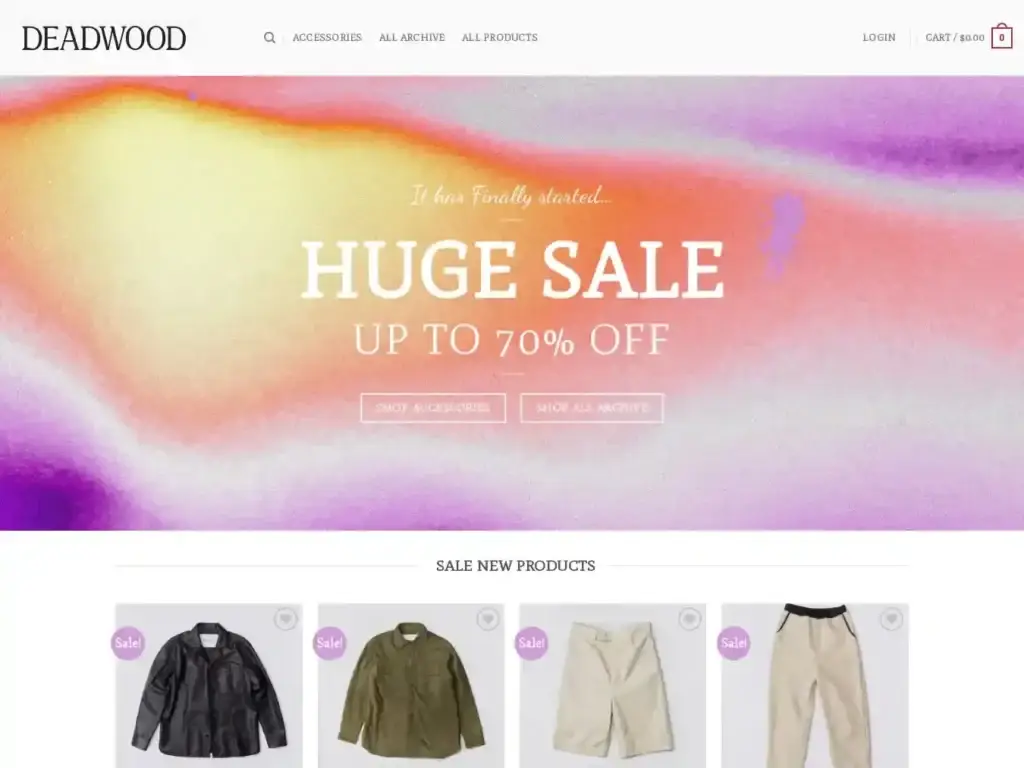Open the Accessories menu item
Image resolution: width=1024 pixels, height=768 pixels.
tap(327, 38)
